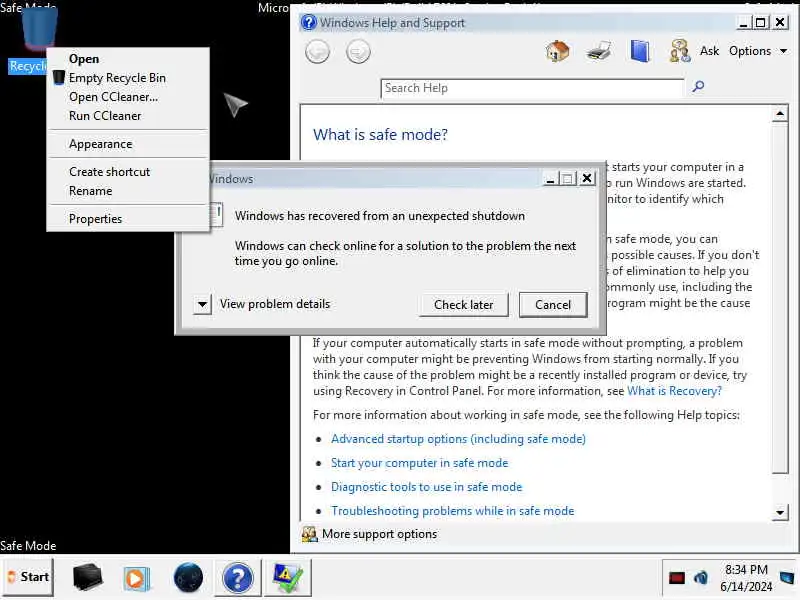Open Advanced startup options link
Image resolution: width=800 pixels, height=600 pixels.
(x=458, y=439)
